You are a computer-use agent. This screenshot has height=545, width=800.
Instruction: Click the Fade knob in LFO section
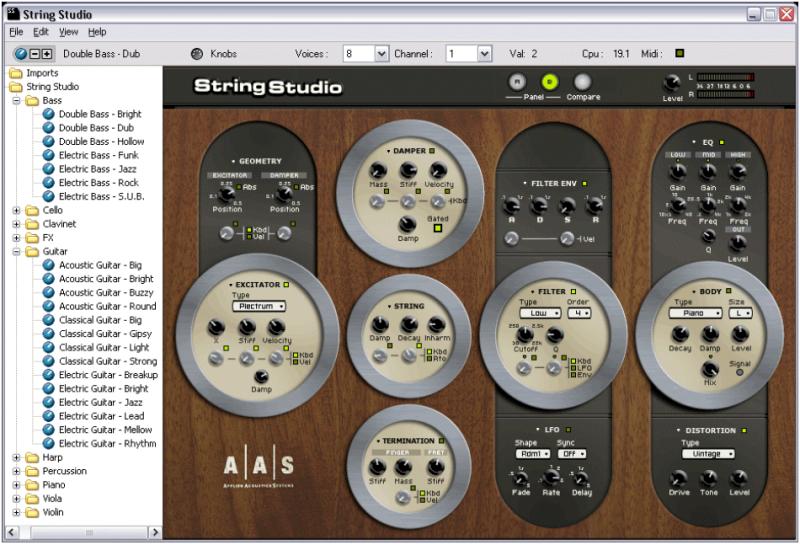(x=520, y=479)
